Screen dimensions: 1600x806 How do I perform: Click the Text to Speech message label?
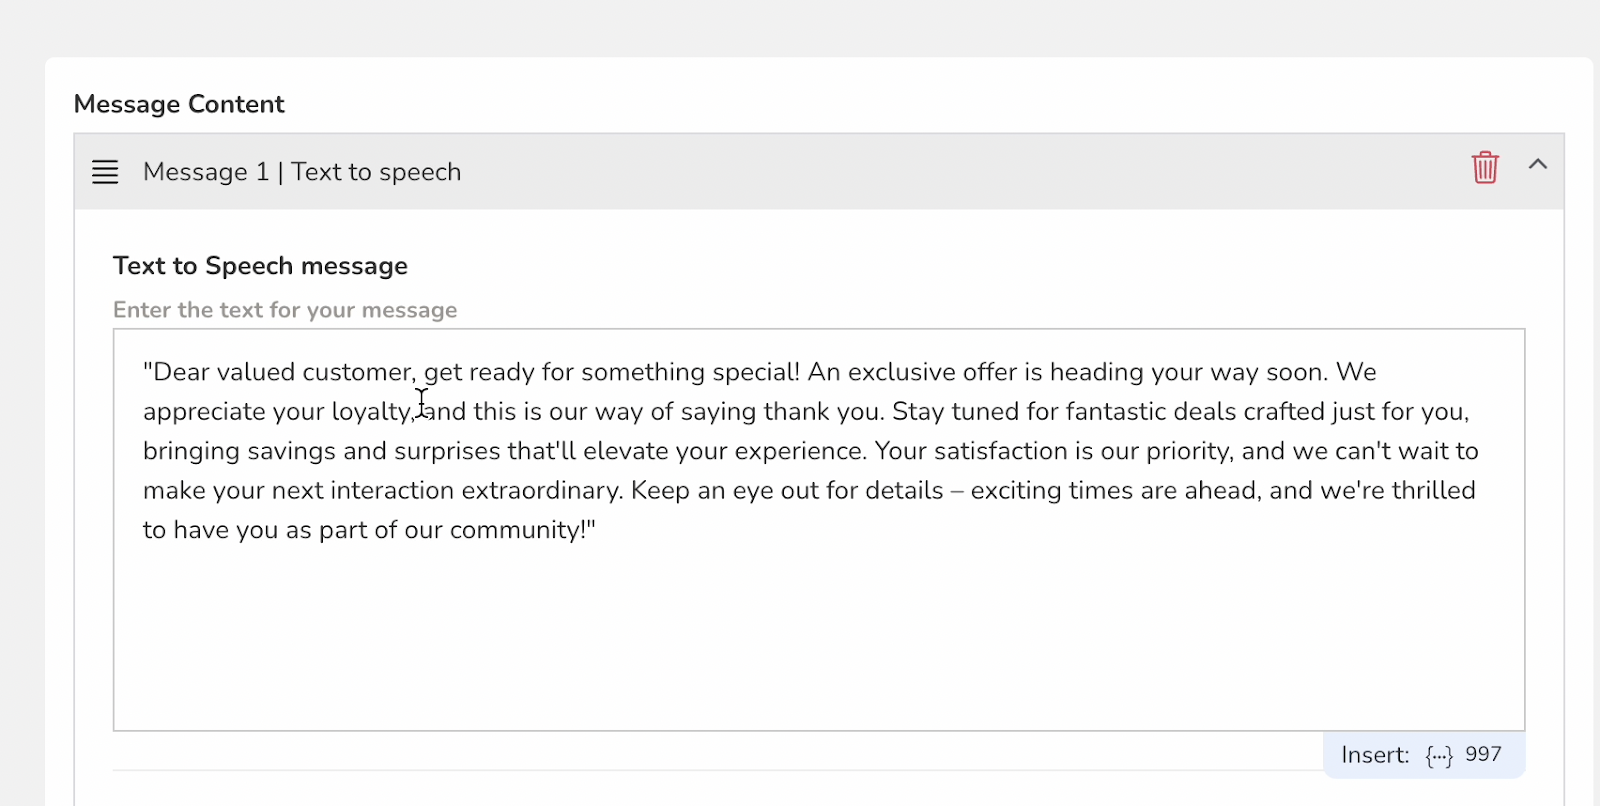coord(260,265)
